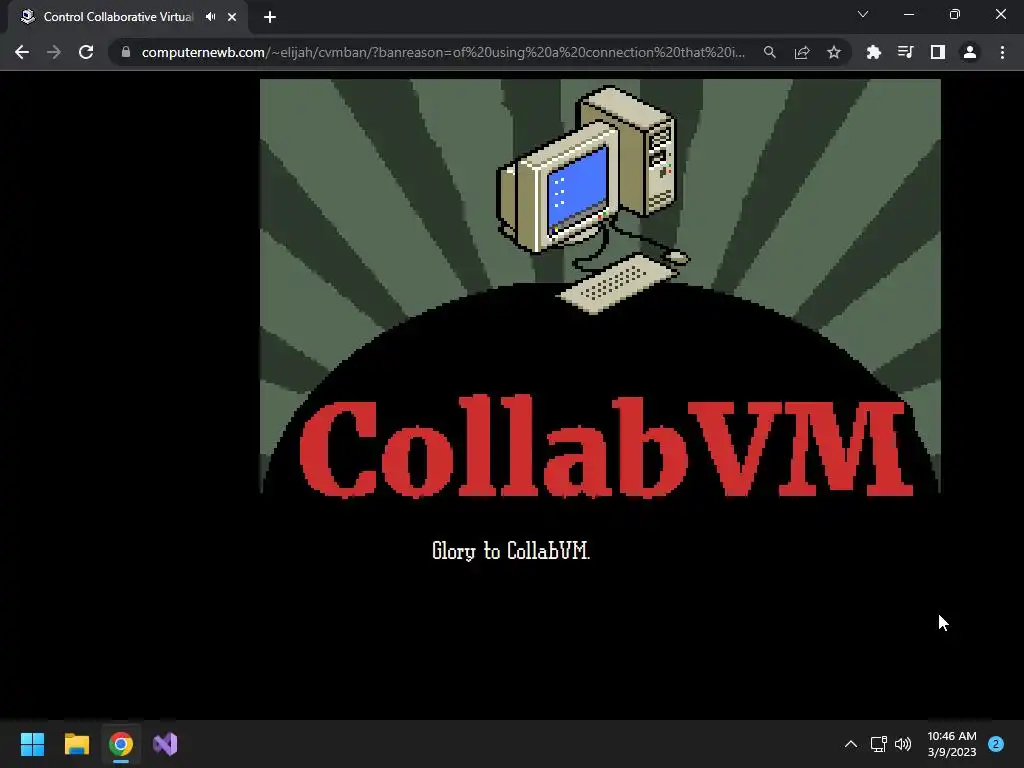Toggle the browser side panel
Screen dimensions: 1024x768
938,52
